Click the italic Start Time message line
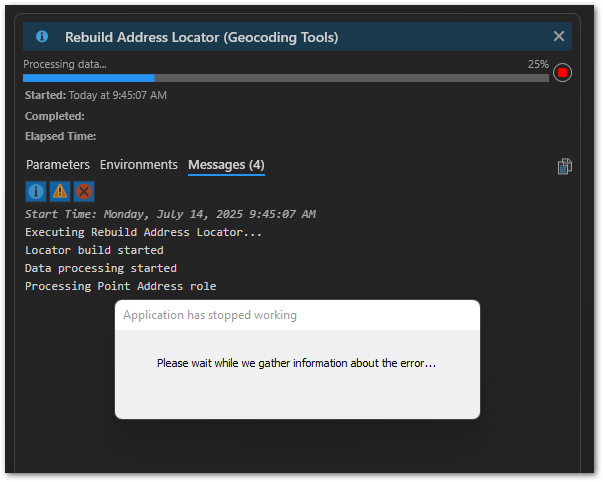The width and height of the screenshot is (603, 482). coord(170,214)
